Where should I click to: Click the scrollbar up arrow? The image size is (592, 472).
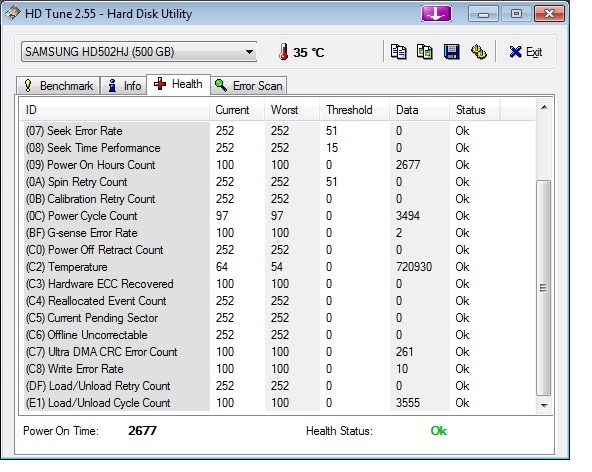point(544,108)
